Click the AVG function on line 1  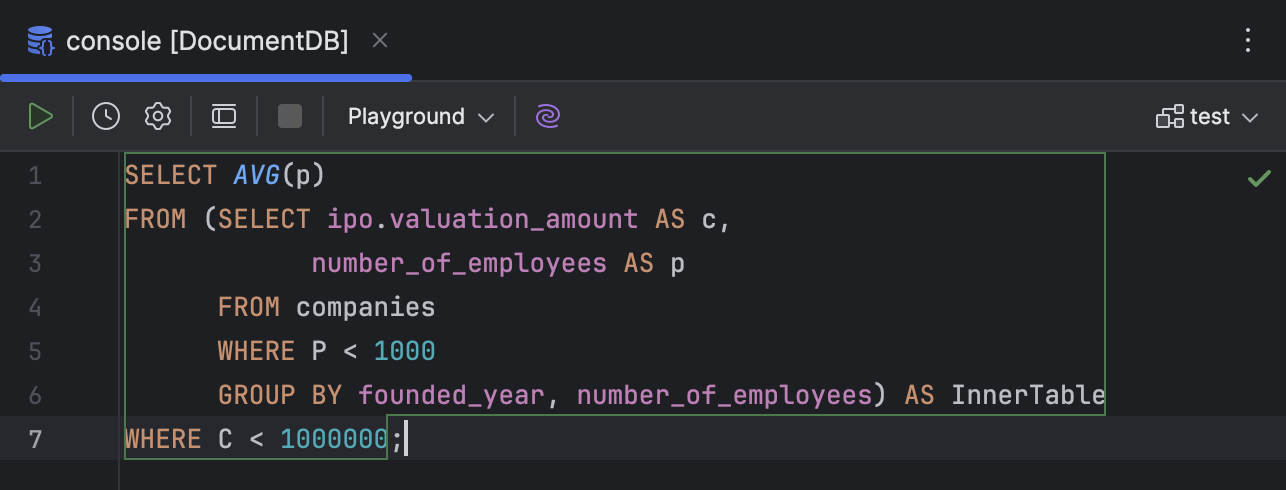[257, 175]
